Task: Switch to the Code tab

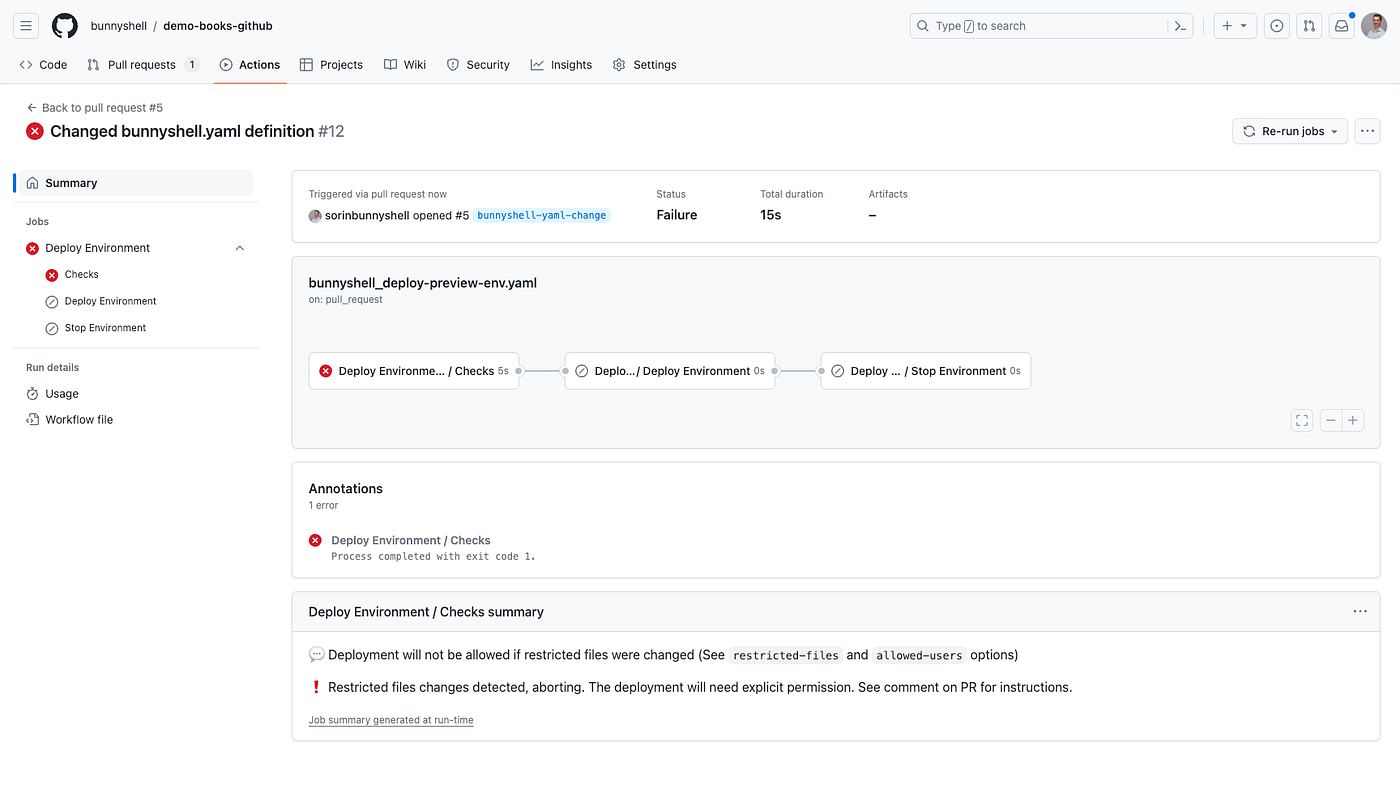Action: pos(43,64)
